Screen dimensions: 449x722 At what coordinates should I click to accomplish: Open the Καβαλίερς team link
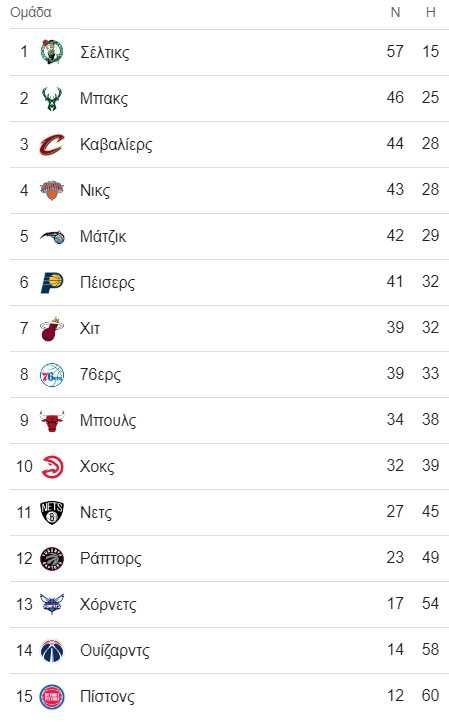pyautogui.click(x=116, y=145)
